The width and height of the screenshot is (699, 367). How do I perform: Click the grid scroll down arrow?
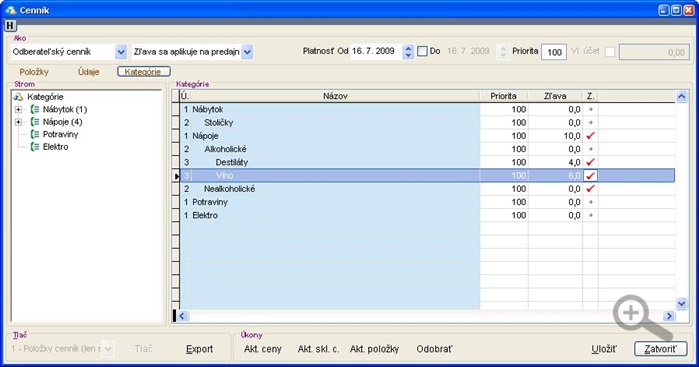[681, 304]
